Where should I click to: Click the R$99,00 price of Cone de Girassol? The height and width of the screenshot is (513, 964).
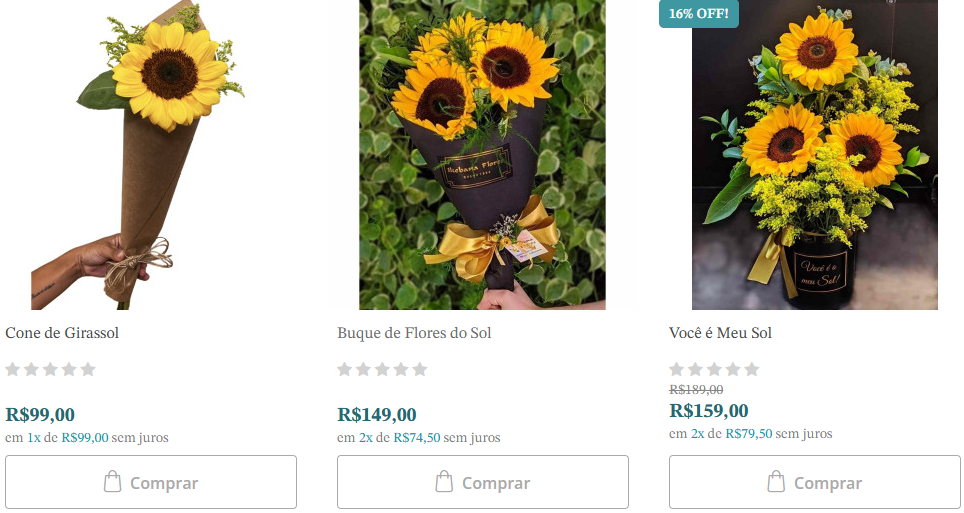(40, 414)
